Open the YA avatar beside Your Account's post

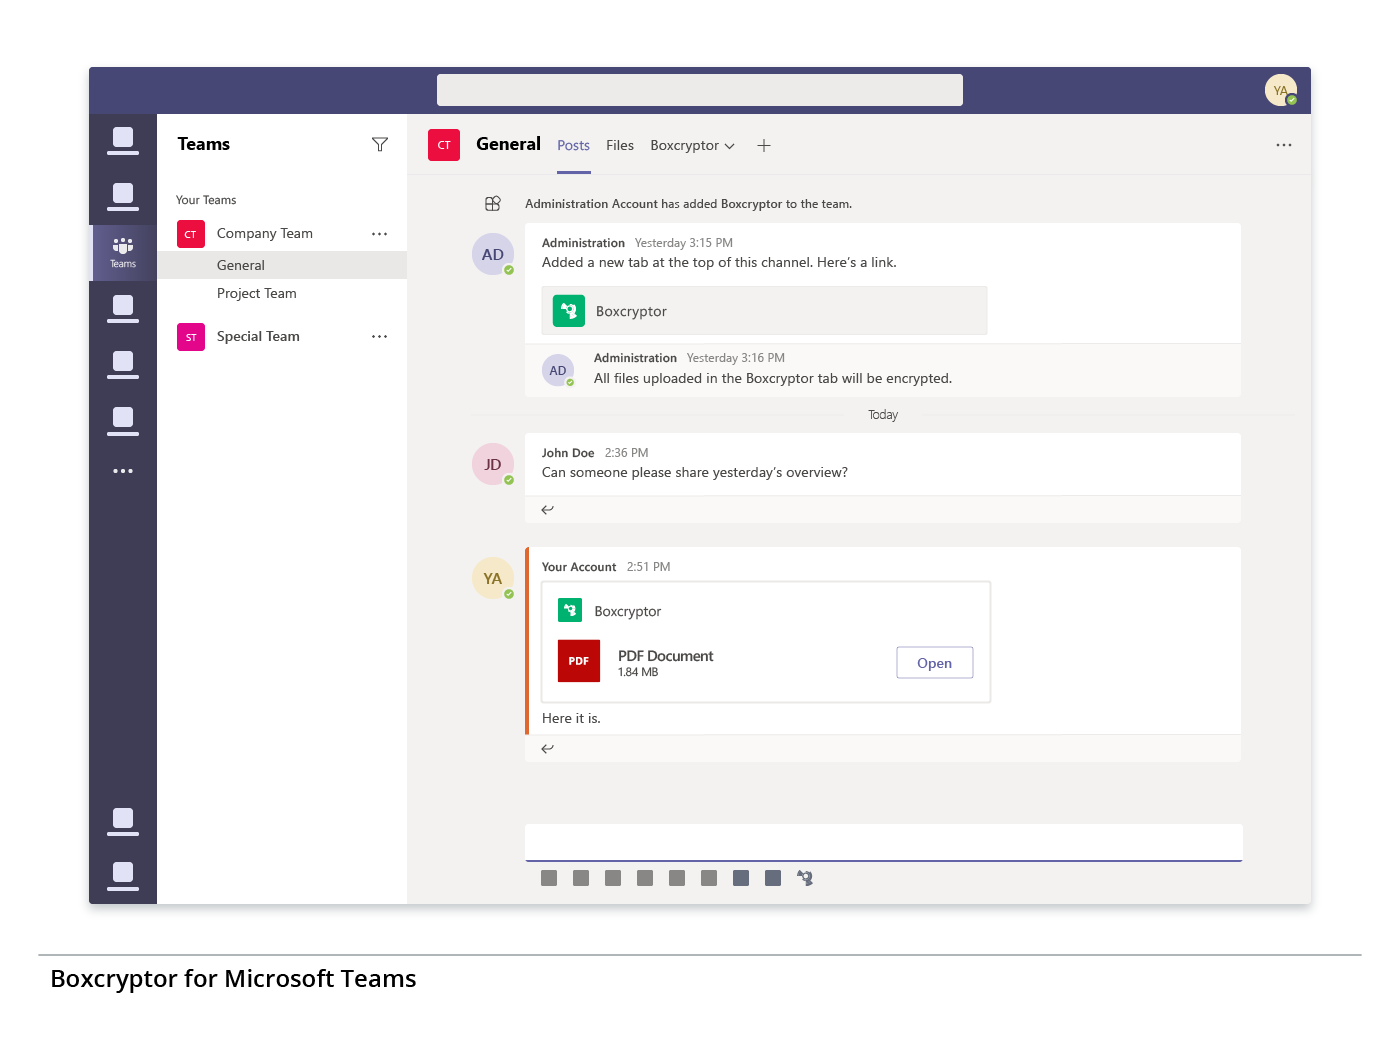493,578
